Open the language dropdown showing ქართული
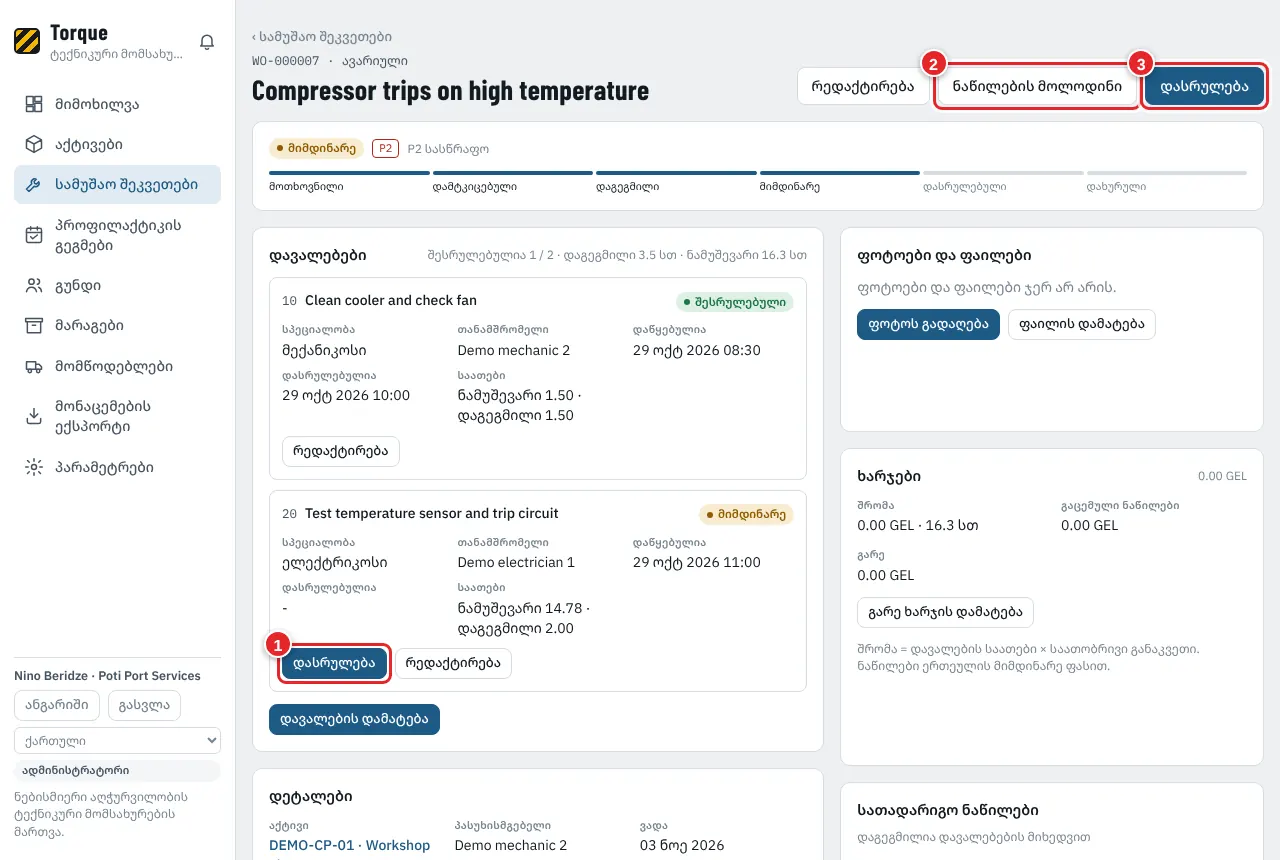Screen dimensions: 1280x860 pos(117,741)
